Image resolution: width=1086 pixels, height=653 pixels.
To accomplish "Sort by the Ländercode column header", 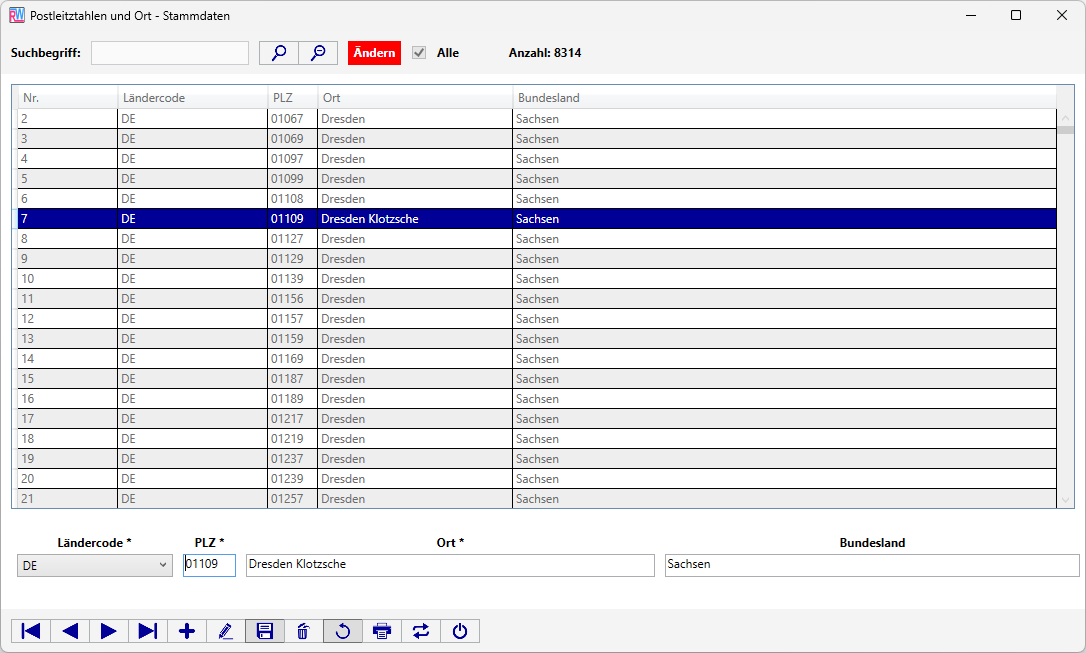I will (x=193, y=98).
